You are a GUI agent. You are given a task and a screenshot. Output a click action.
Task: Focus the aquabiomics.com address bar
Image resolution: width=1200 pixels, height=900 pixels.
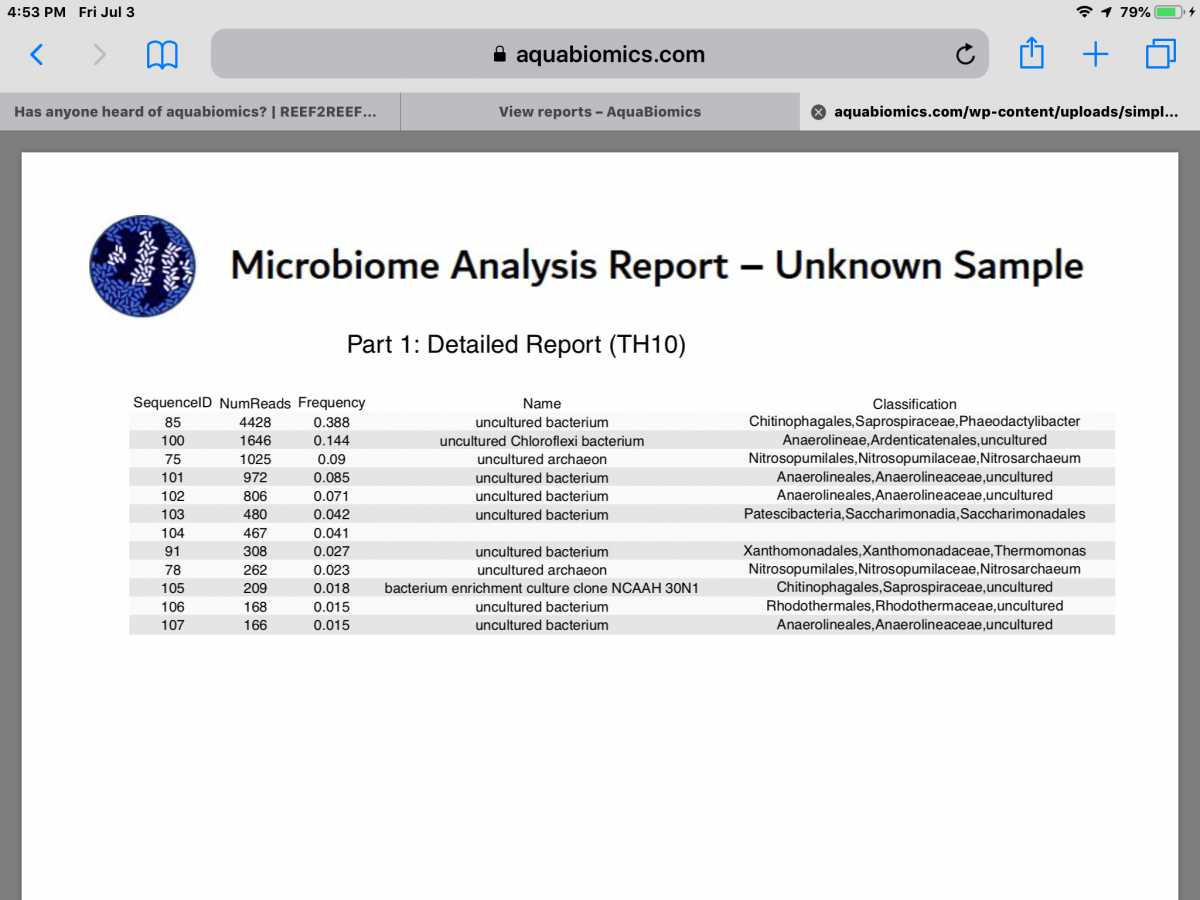click(x=600, y=54)
